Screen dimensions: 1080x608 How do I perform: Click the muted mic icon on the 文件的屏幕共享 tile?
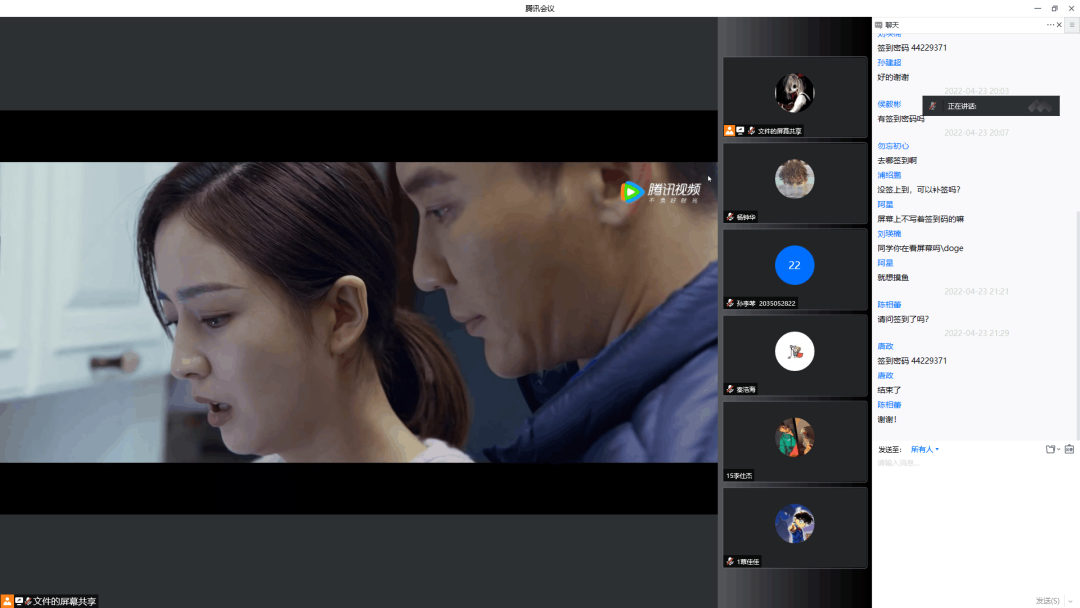(x=751, y=130)
